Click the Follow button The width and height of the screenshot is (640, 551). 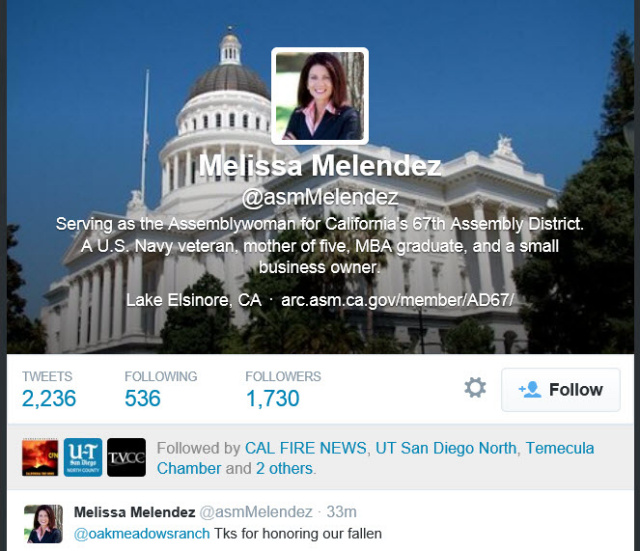click(561, 390)
